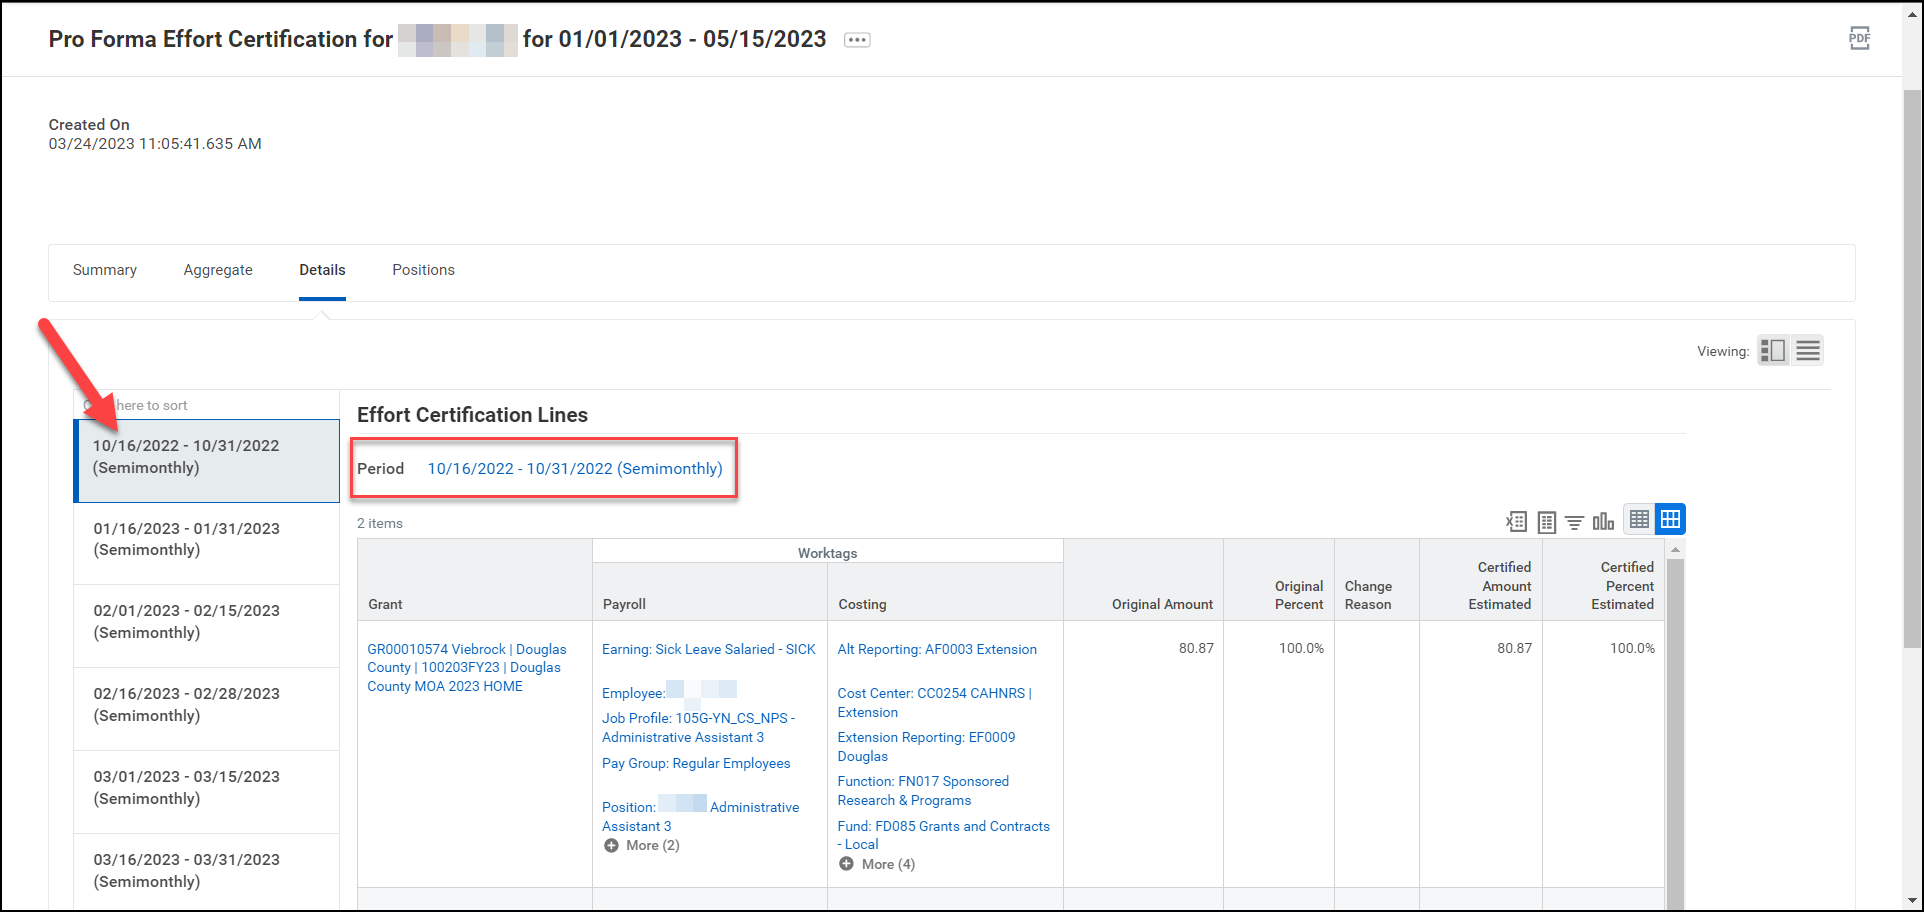Select the compact grid view icon
This screenshot has height=912, width=1924.
point(1639,519)
